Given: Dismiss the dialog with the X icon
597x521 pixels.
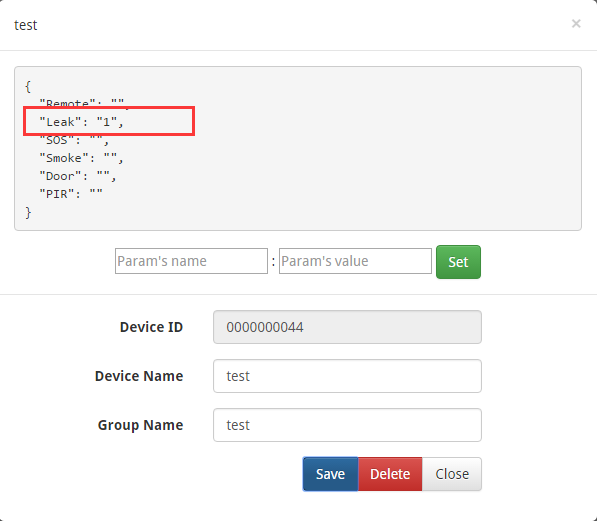Looking at the screenshot, I should pos(576,24).
